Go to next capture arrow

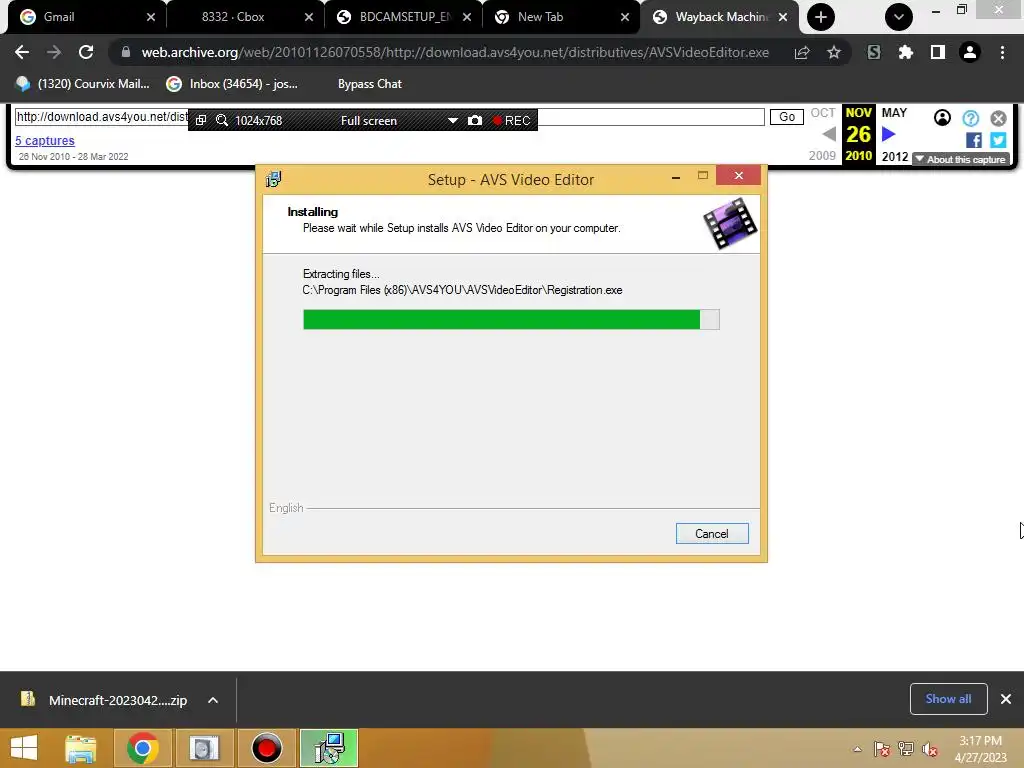pos(888,134)
